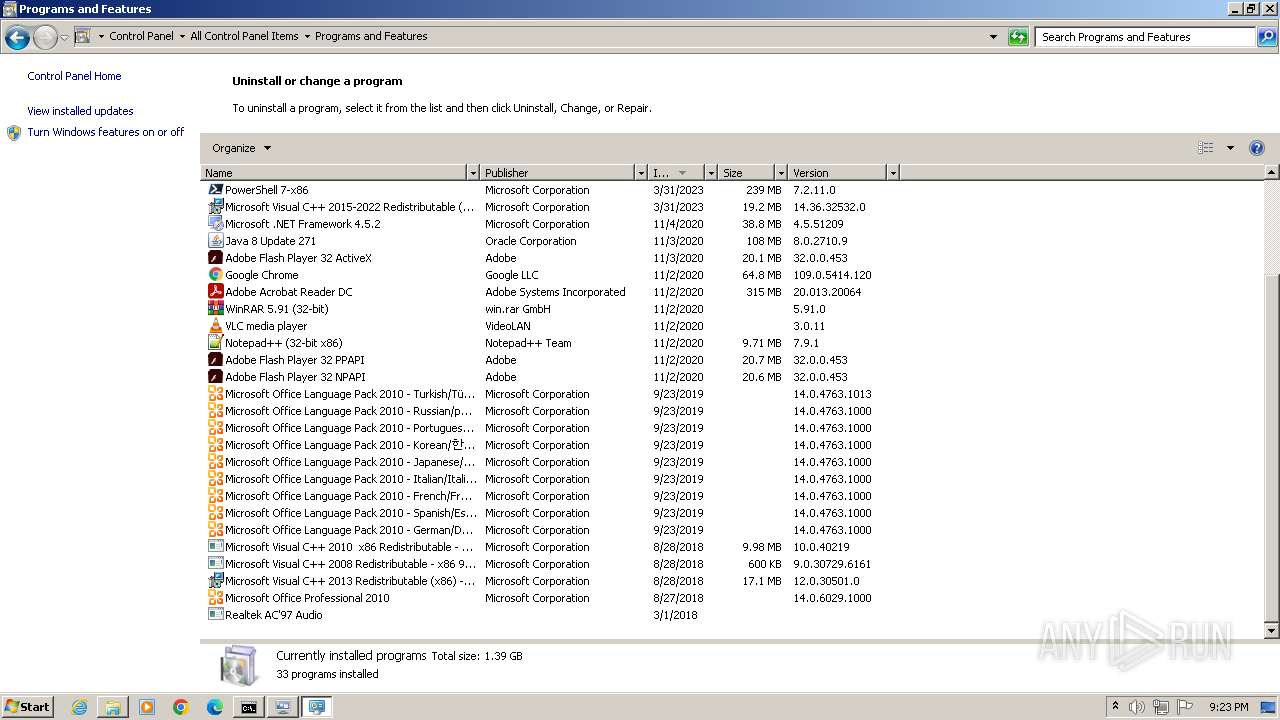Open the address bar history dropdown
The image size is (1280, 720).
(993, 37)
